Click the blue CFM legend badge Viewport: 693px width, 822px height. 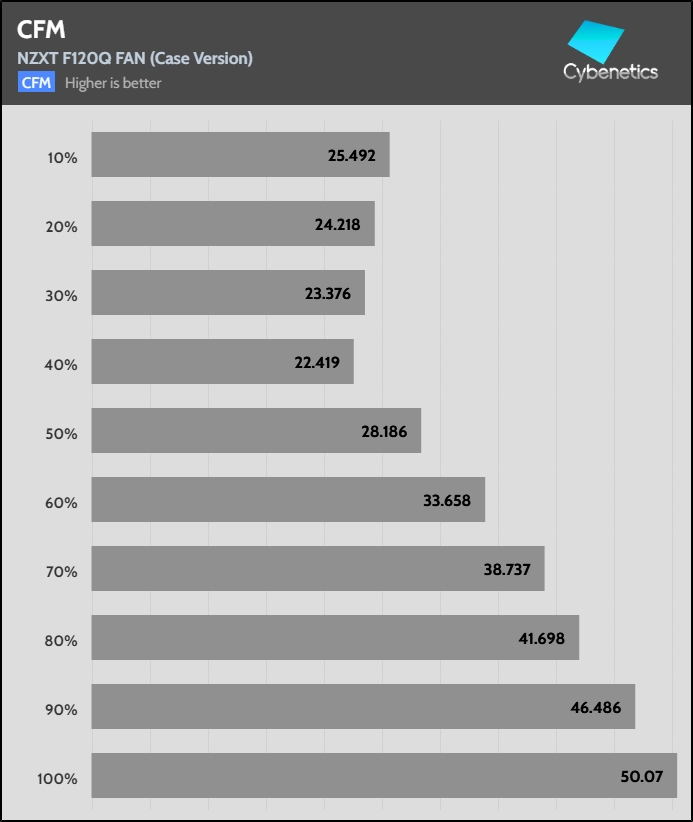(36, 82)
